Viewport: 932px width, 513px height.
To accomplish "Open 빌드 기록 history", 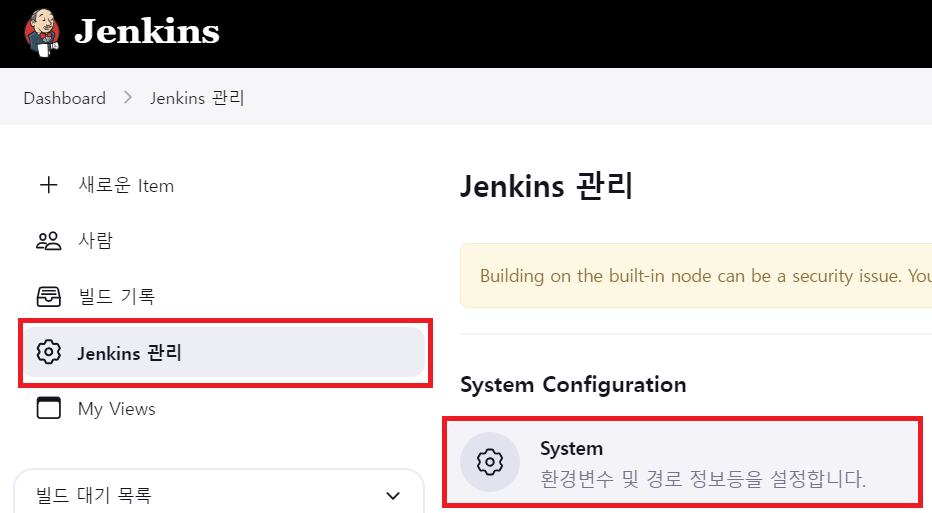I will tap(116, 296).
